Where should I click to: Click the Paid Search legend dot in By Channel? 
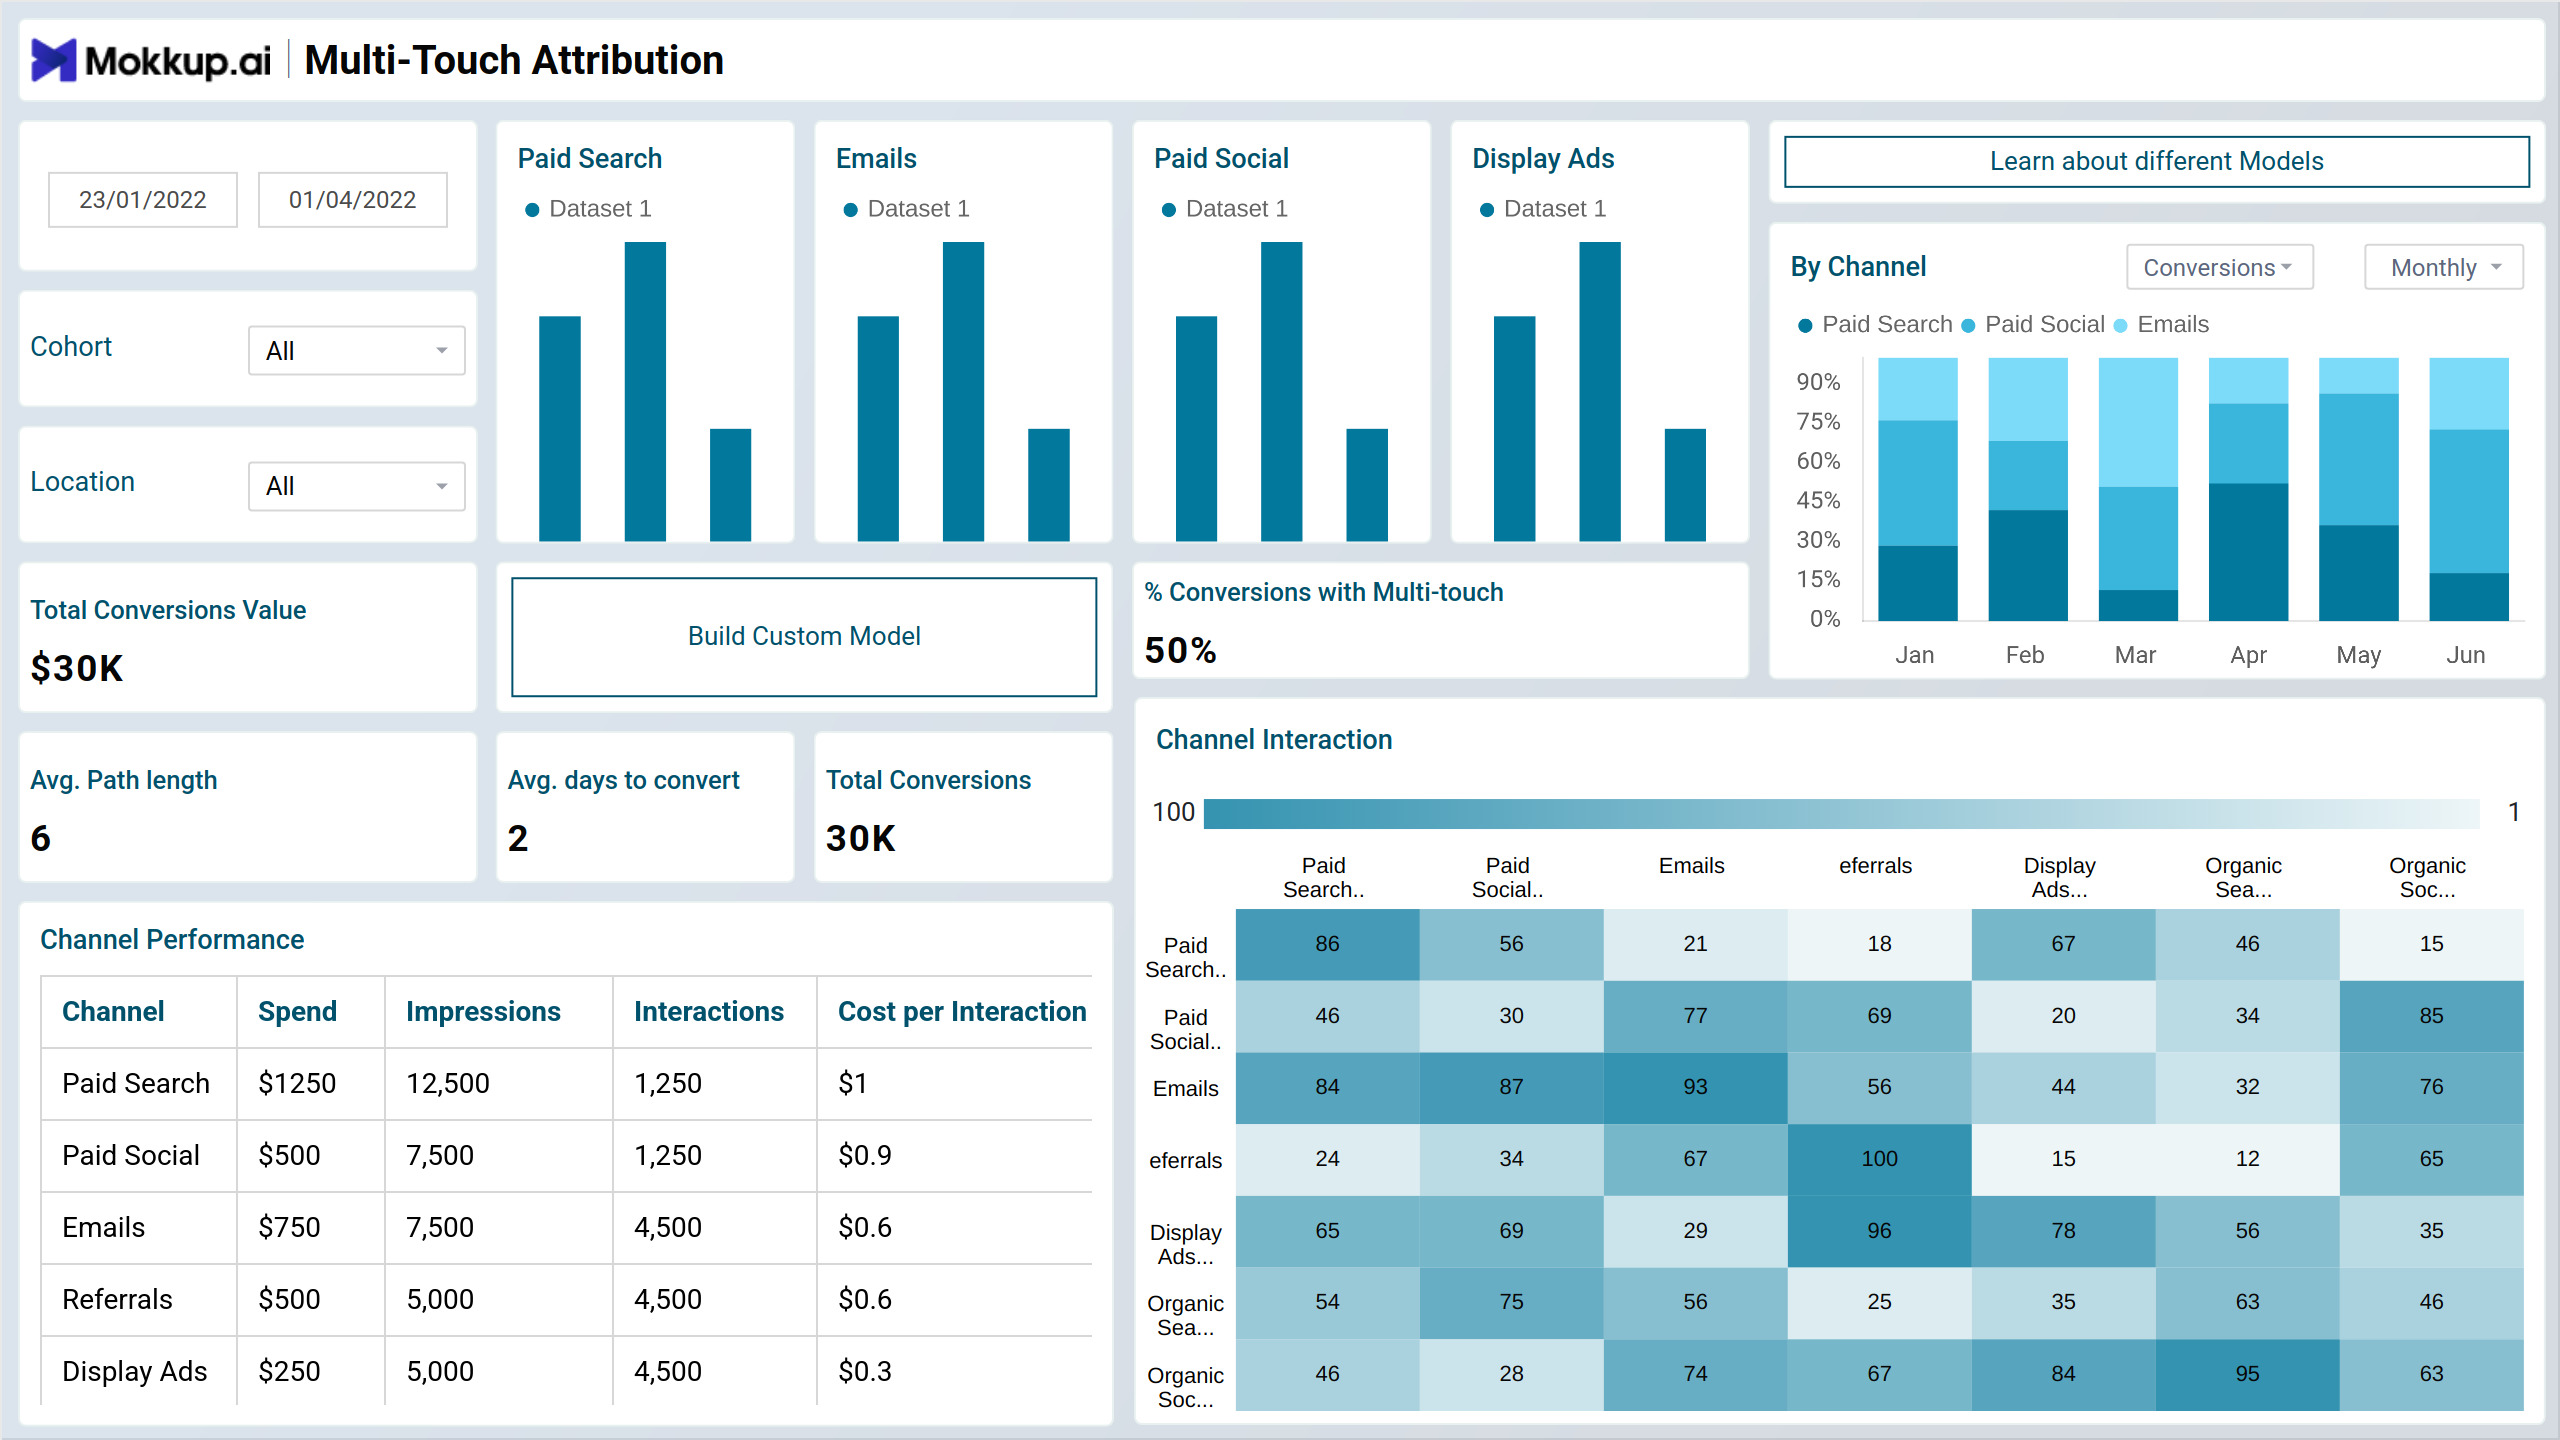(x=1805, y=326)
